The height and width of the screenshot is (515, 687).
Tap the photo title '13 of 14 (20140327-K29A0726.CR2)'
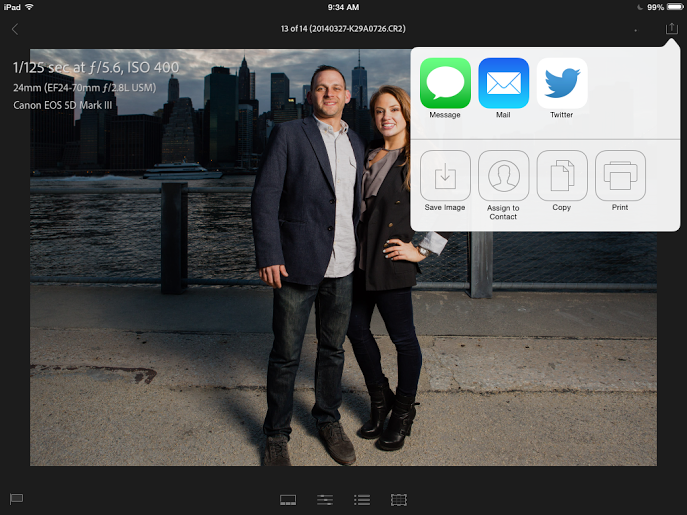[343, 29]
